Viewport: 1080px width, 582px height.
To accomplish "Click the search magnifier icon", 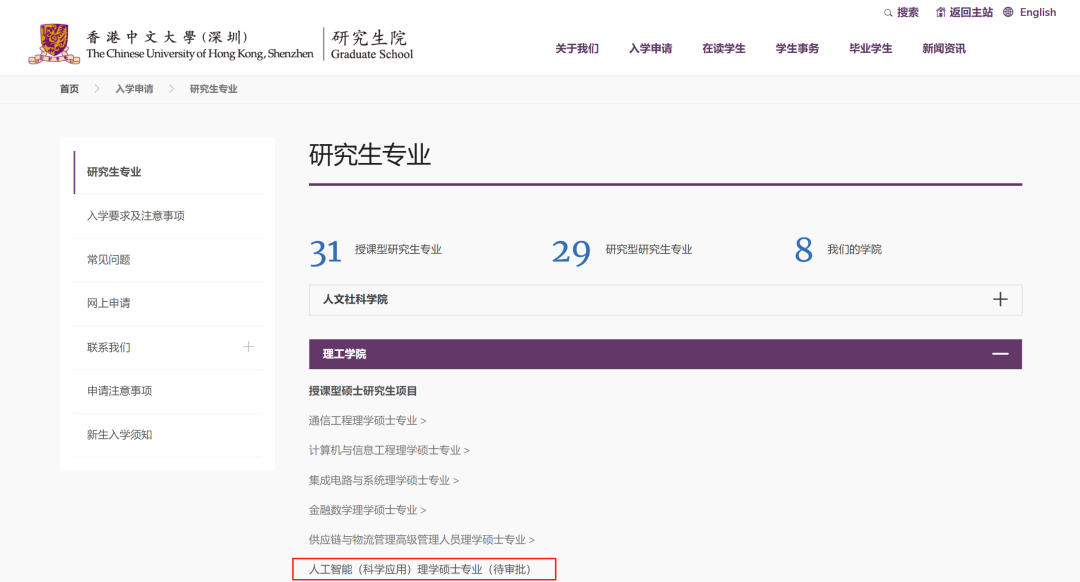I will click(x=888, y=13).
